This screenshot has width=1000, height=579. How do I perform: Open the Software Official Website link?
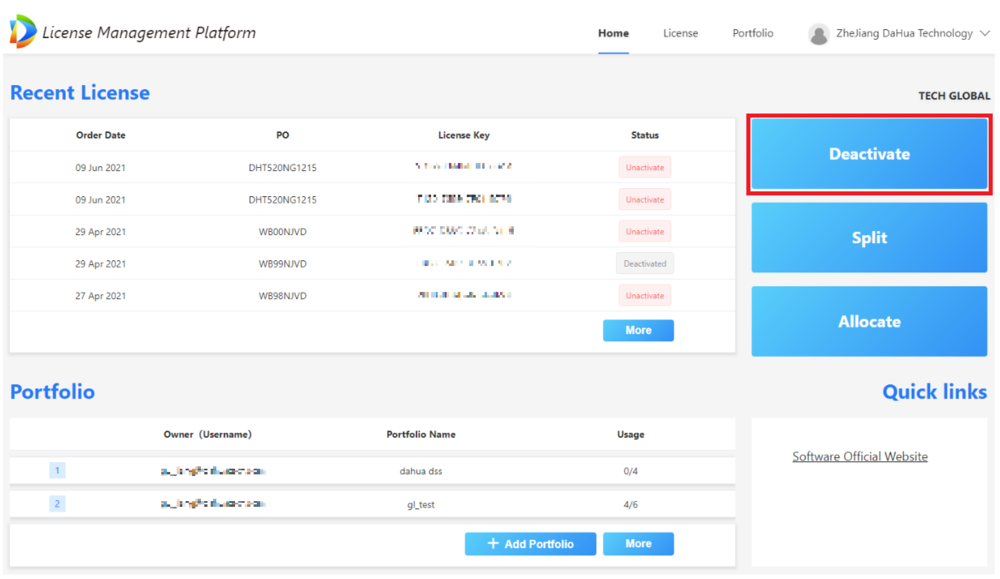click(860, 456)
